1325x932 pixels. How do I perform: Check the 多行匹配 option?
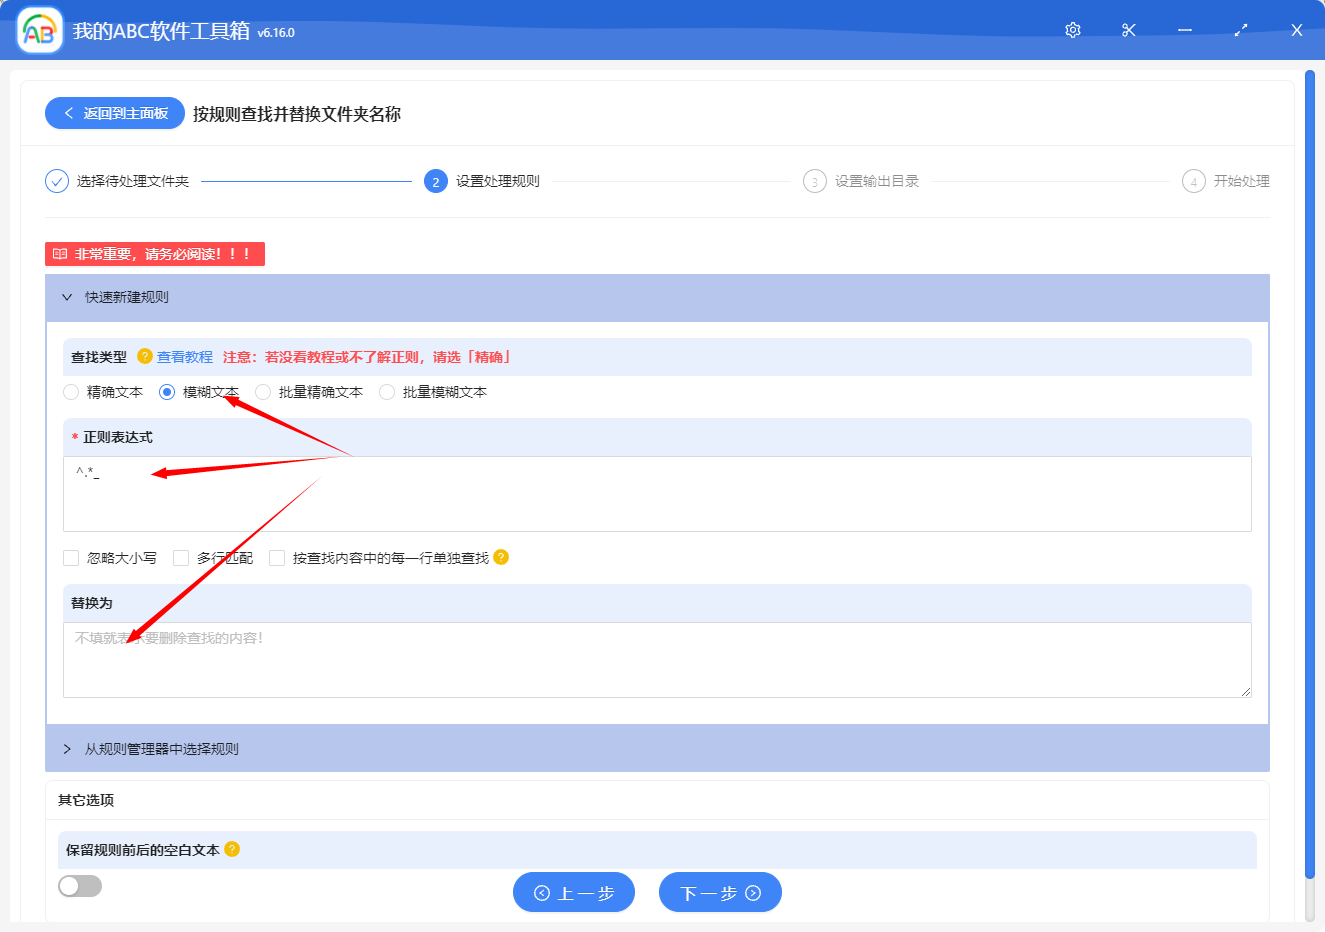pyautogui.click(x=181, y=557)
